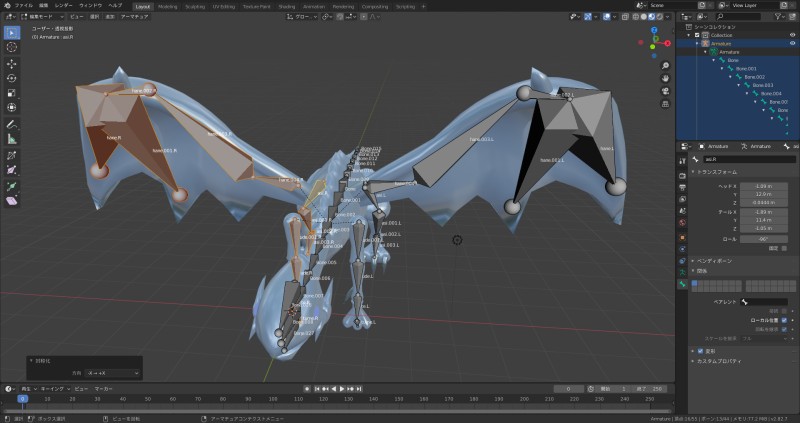Expand the ベンディボーン panel
This screenshot has width=800, height=423.
[715, 260]
